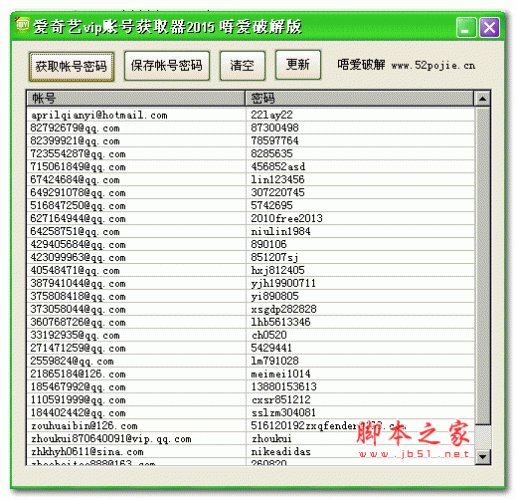Click password cell 851207sj
Viewport: 516px width, 500px height.
[275, 258]
